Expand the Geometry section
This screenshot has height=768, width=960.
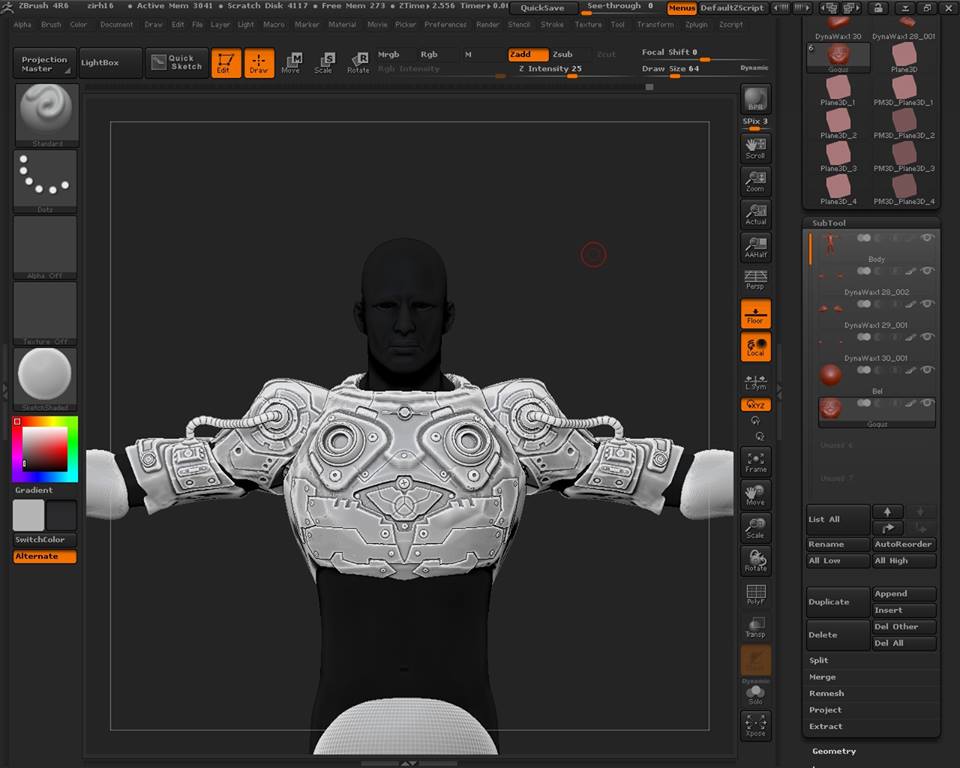tap(834, 751)
